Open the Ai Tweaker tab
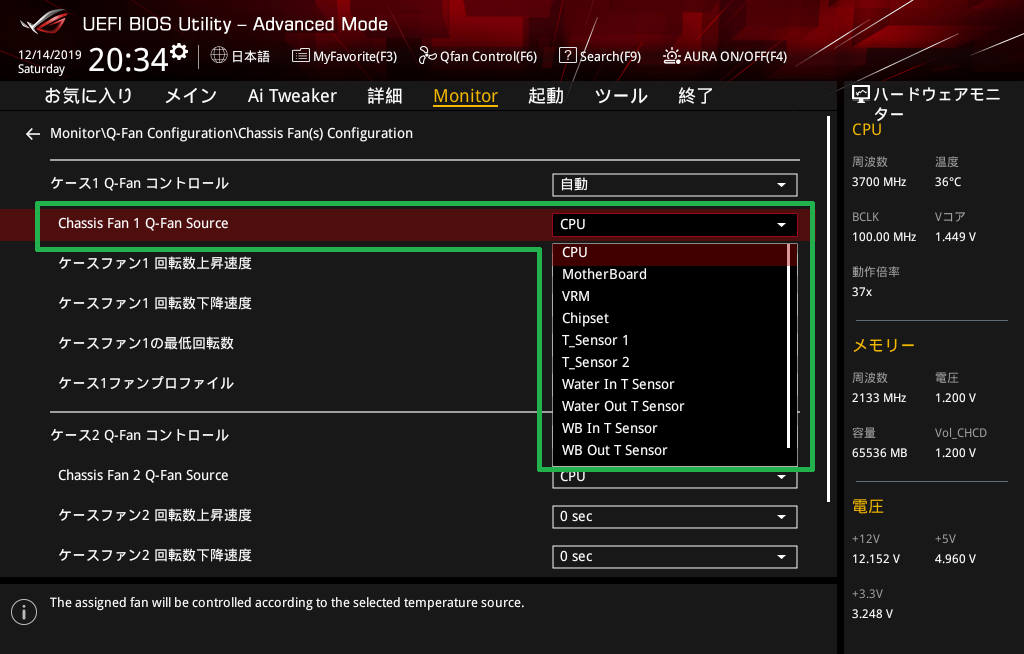 point(292,96)
